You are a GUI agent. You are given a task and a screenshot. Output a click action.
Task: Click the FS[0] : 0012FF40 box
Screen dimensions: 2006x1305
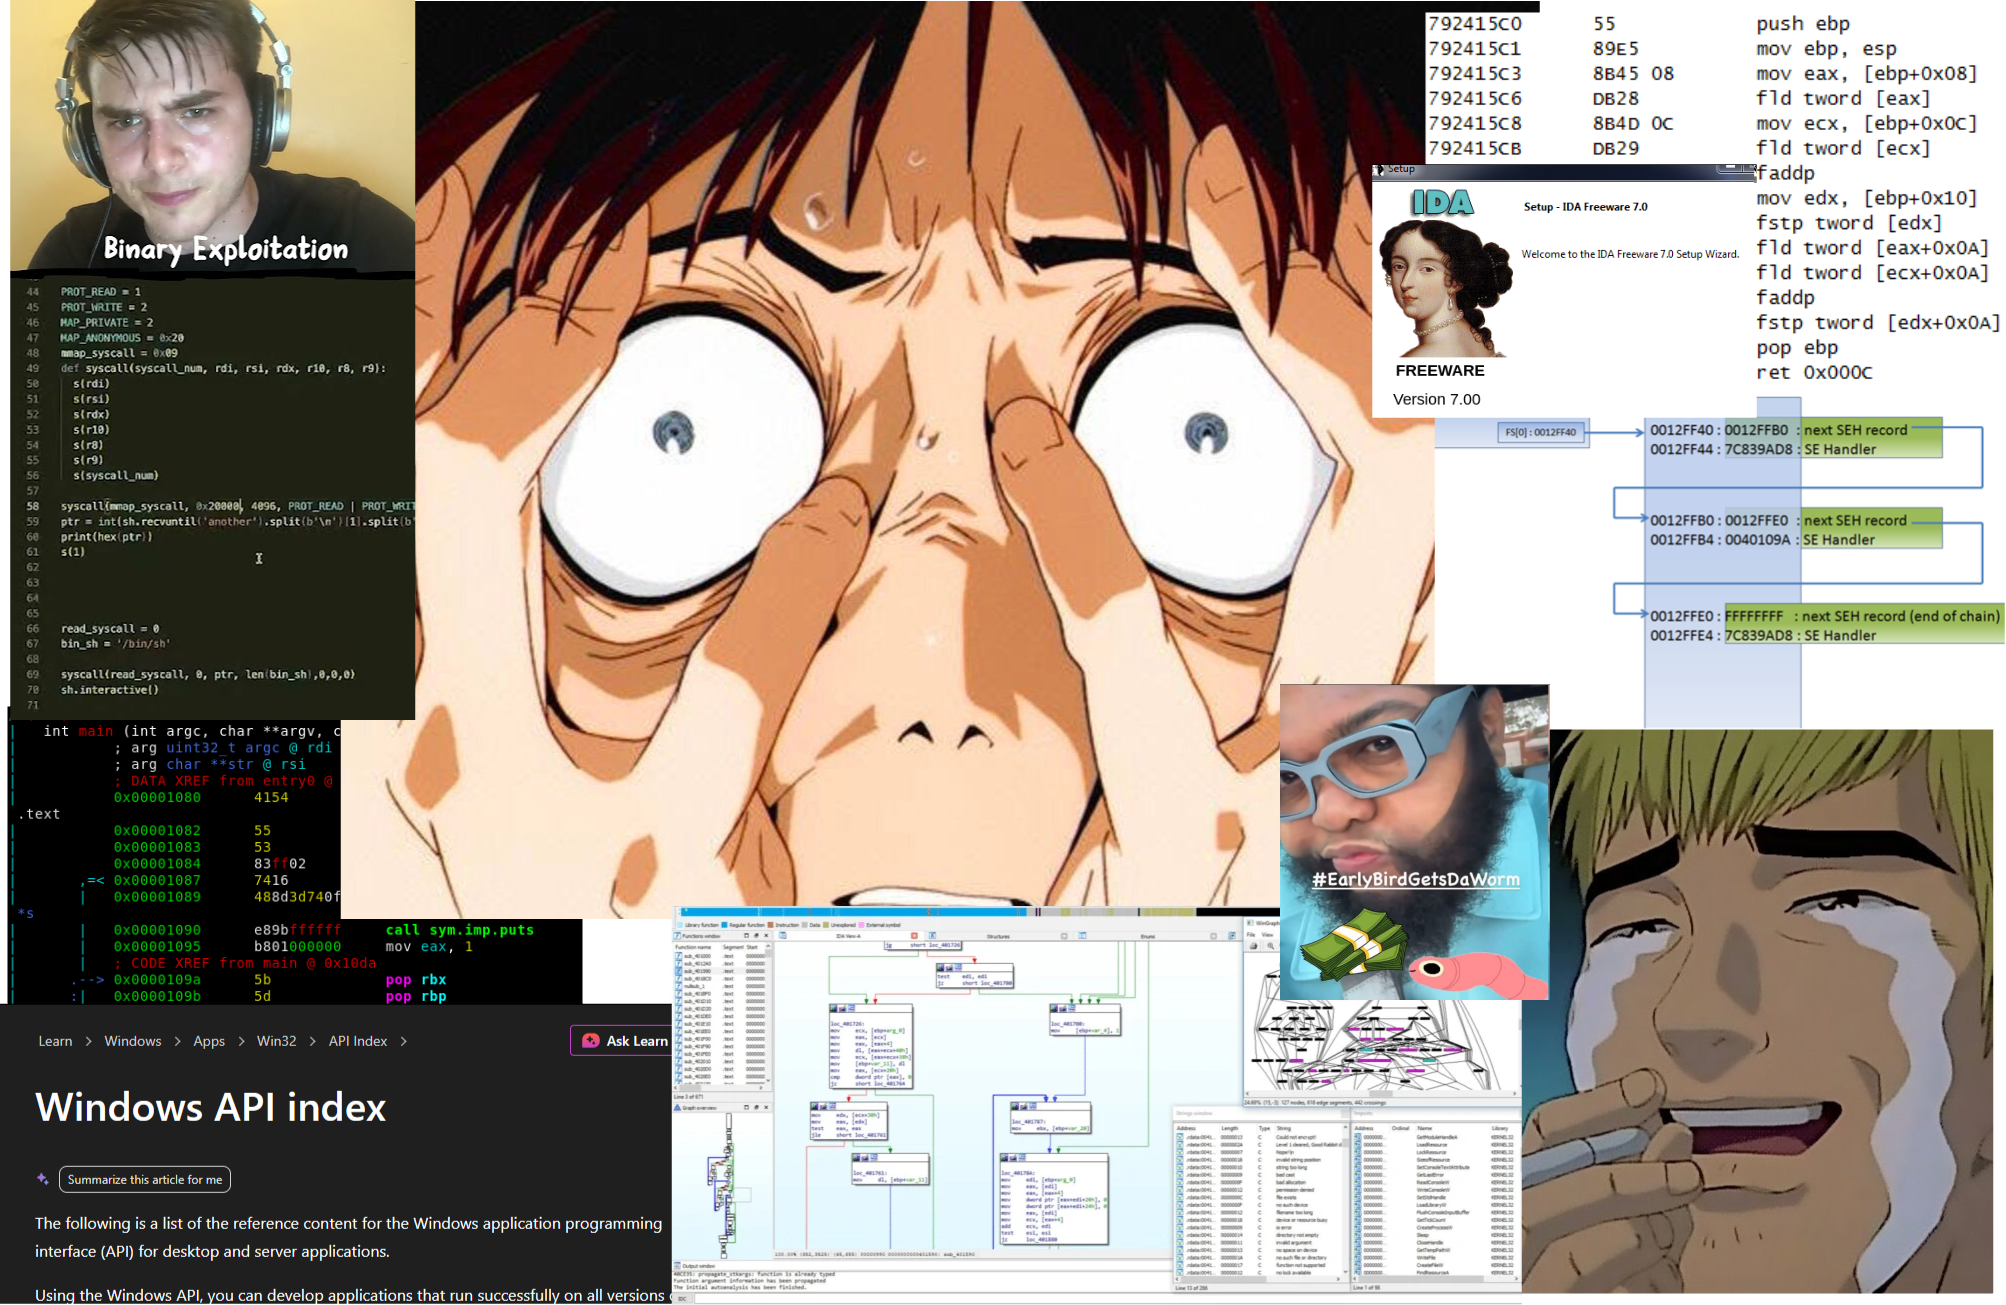(x=1541, y=432)
